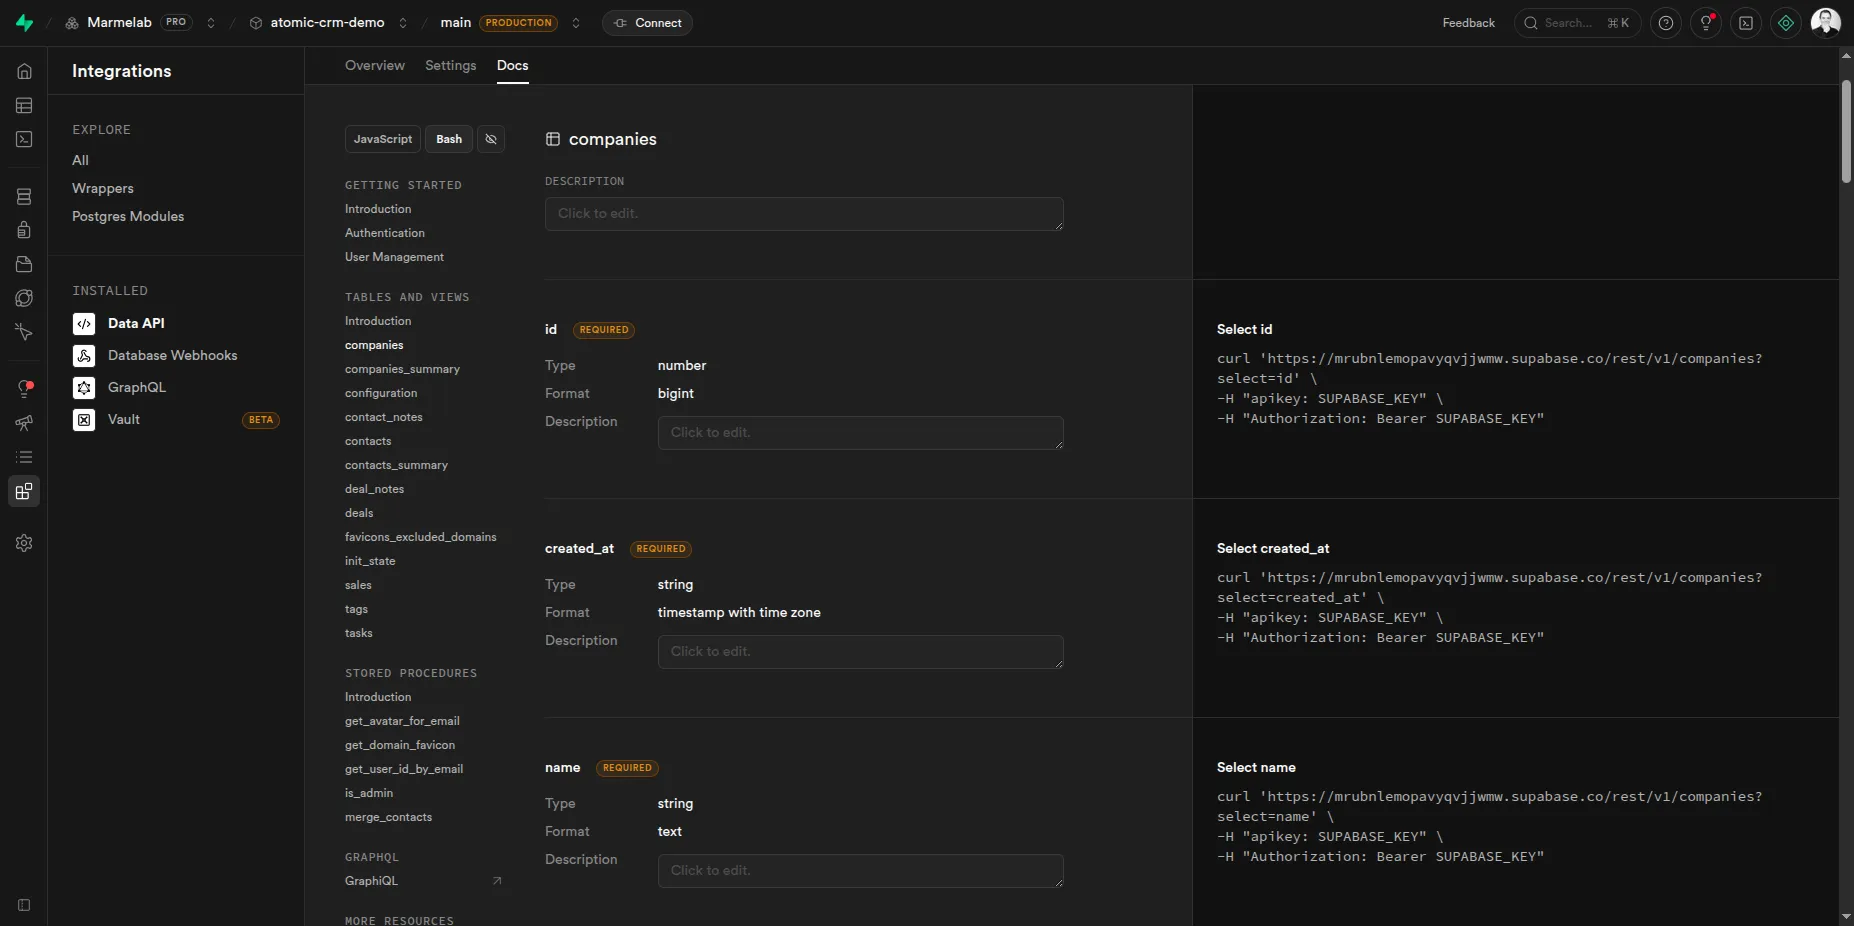The image size is (1854, 927).
Task: Open the Authentication sidebar icon
Action: pos(23,230)
